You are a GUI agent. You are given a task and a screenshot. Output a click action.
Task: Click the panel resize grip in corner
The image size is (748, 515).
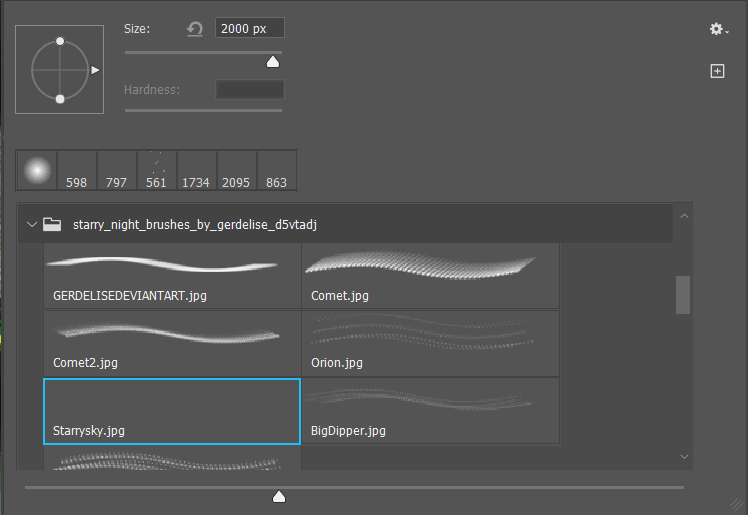738,504
